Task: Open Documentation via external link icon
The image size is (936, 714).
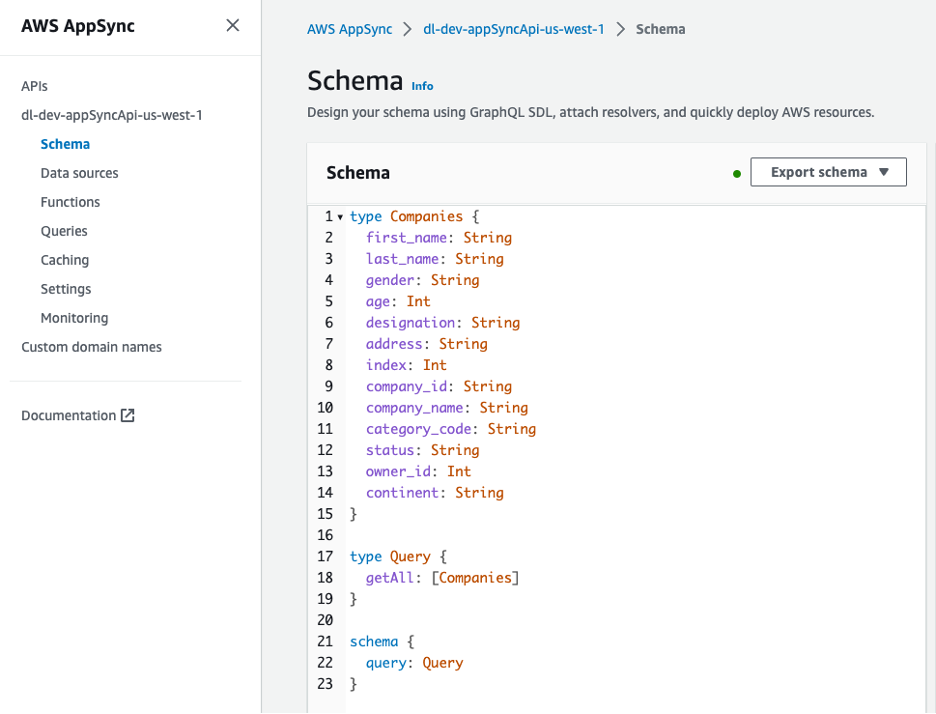Action: coord(127,415)
